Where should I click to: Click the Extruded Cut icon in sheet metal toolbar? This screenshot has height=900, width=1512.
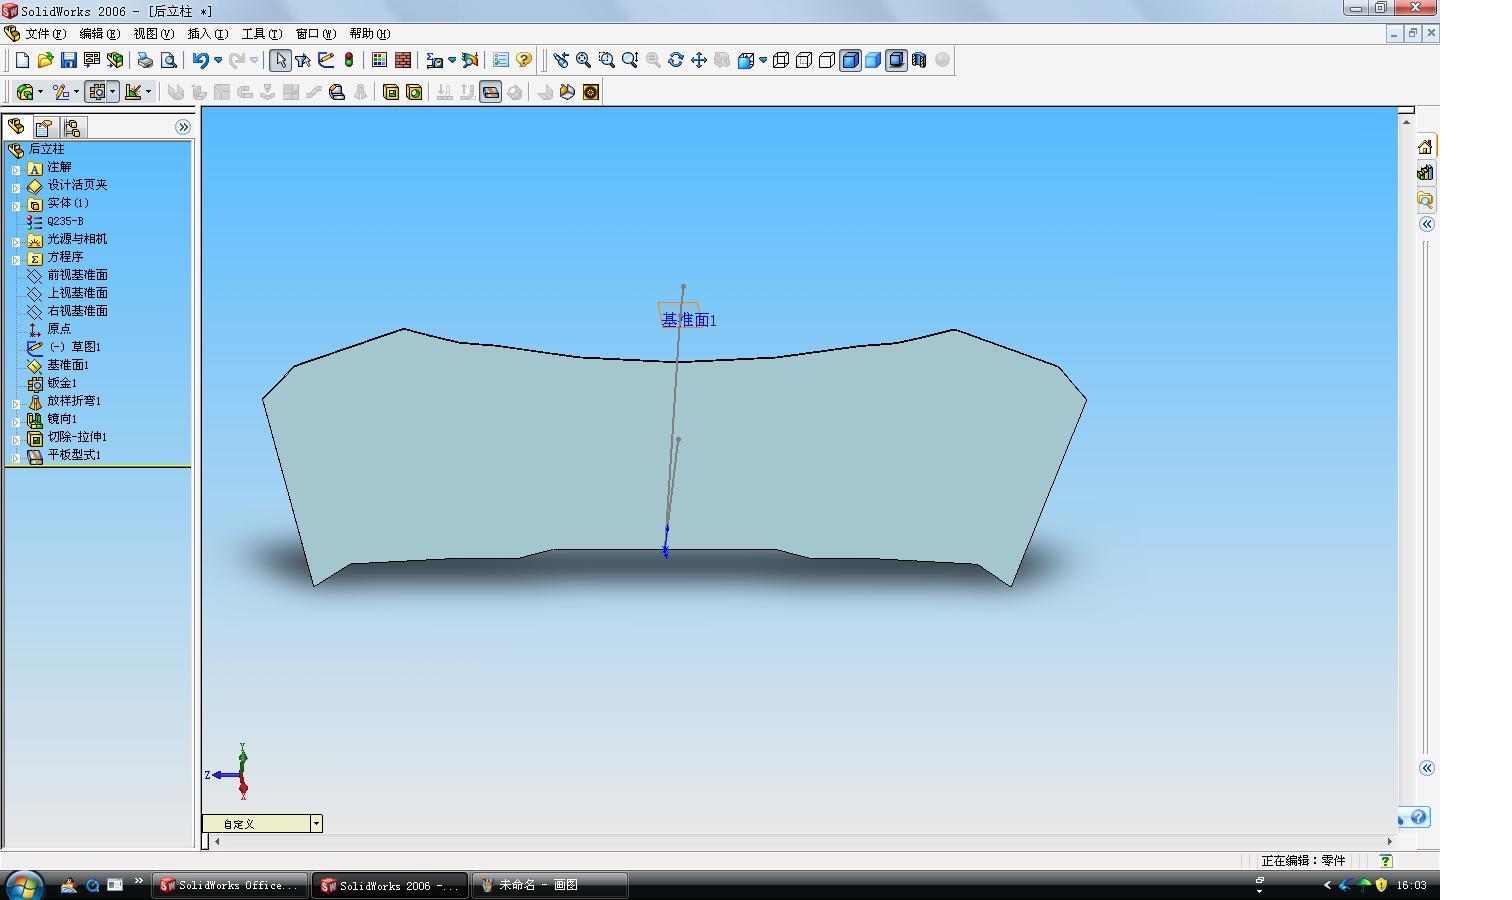pos(391,92)
